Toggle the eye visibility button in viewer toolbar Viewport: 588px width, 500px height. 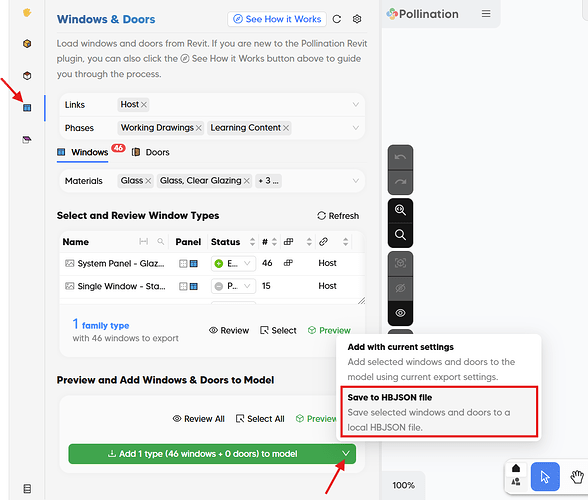coord(400,313)
